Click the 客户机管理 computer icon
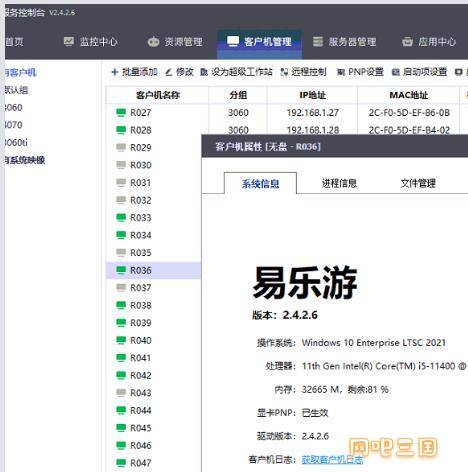Image resolution: width=468 pixels, height=472 pixels. pyautogui.click(x=233, y=41)
